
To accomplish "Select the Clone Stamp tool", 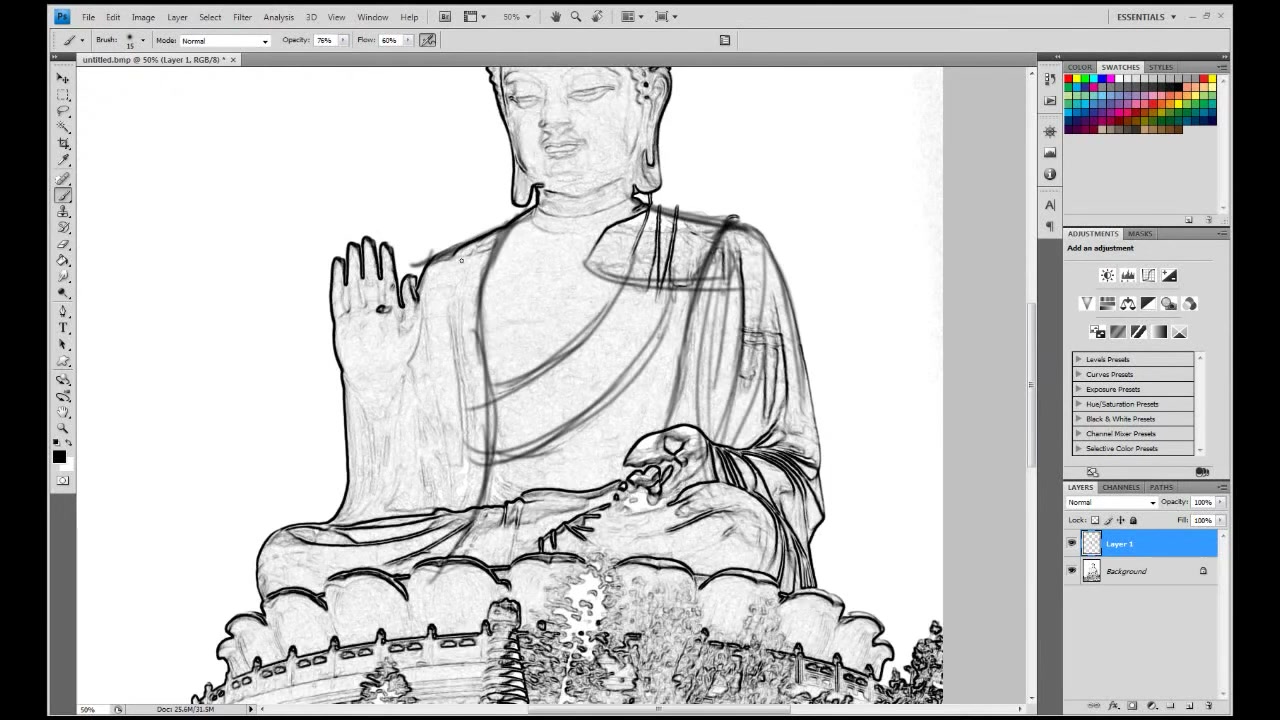I will coord(63,212).
